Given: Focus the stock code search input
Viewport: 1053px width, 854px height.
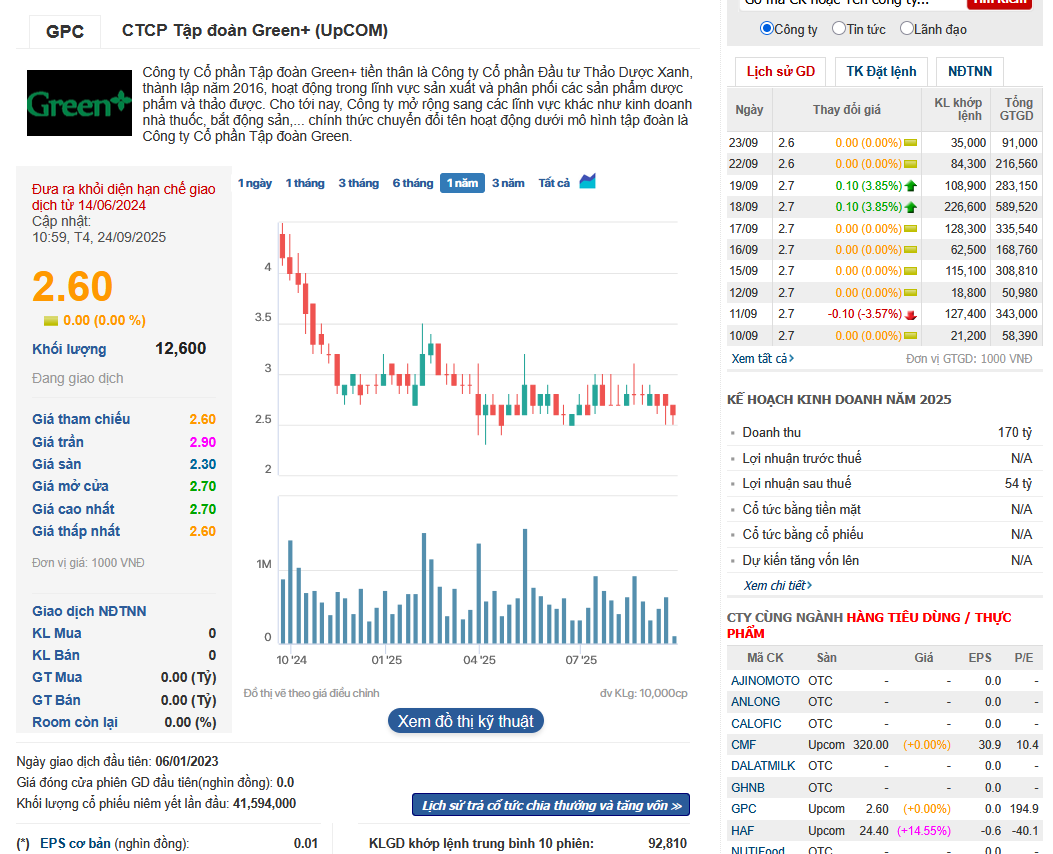Looking at the screenshot, I should 850,3.
